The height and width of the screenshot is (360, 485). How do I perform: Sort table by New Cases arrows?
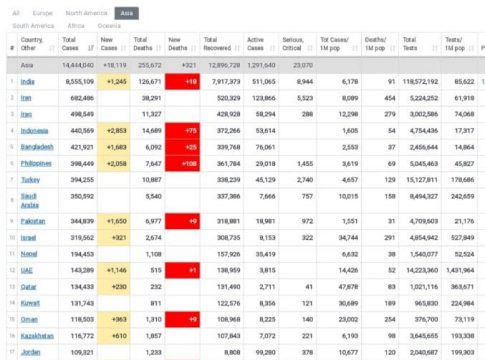coord(124,48)
